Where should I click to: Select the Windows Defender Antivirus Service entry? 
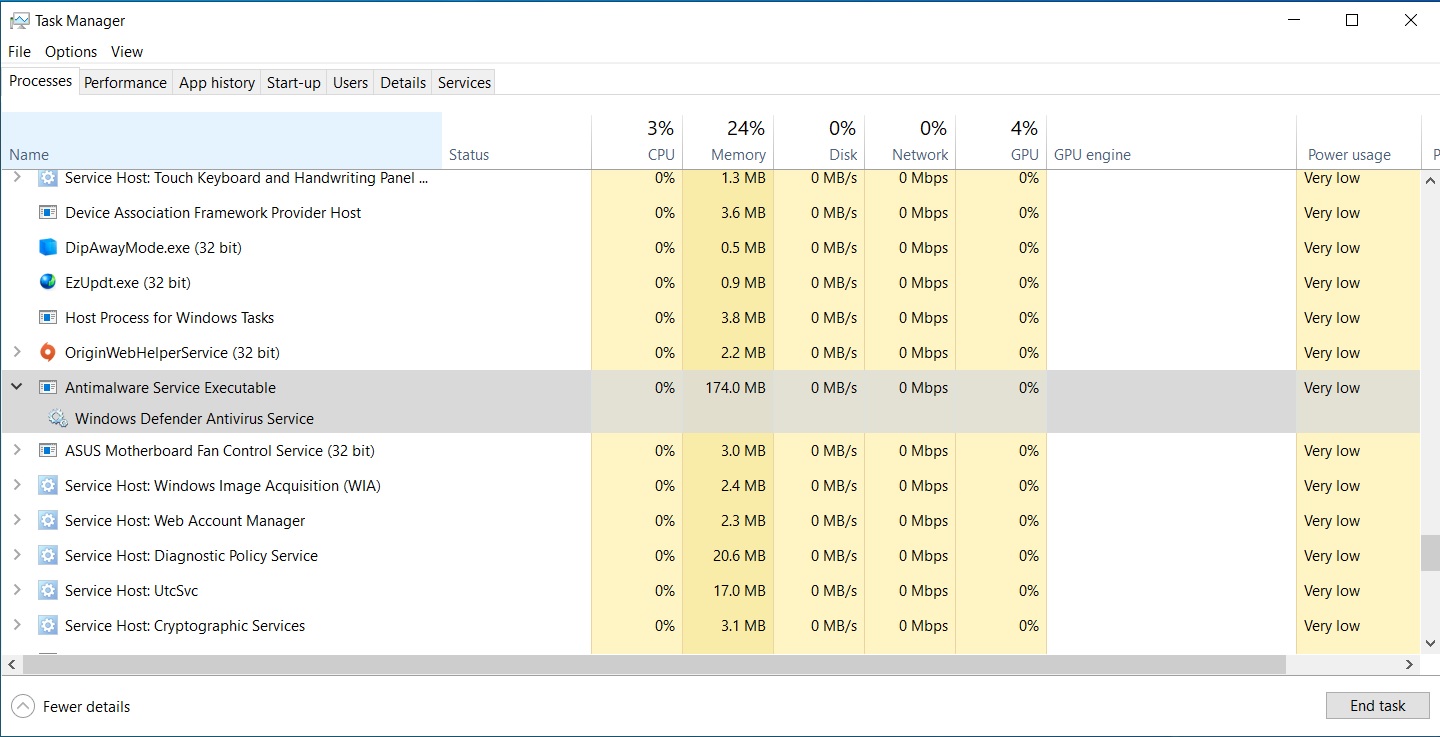(x=194, y=419)
